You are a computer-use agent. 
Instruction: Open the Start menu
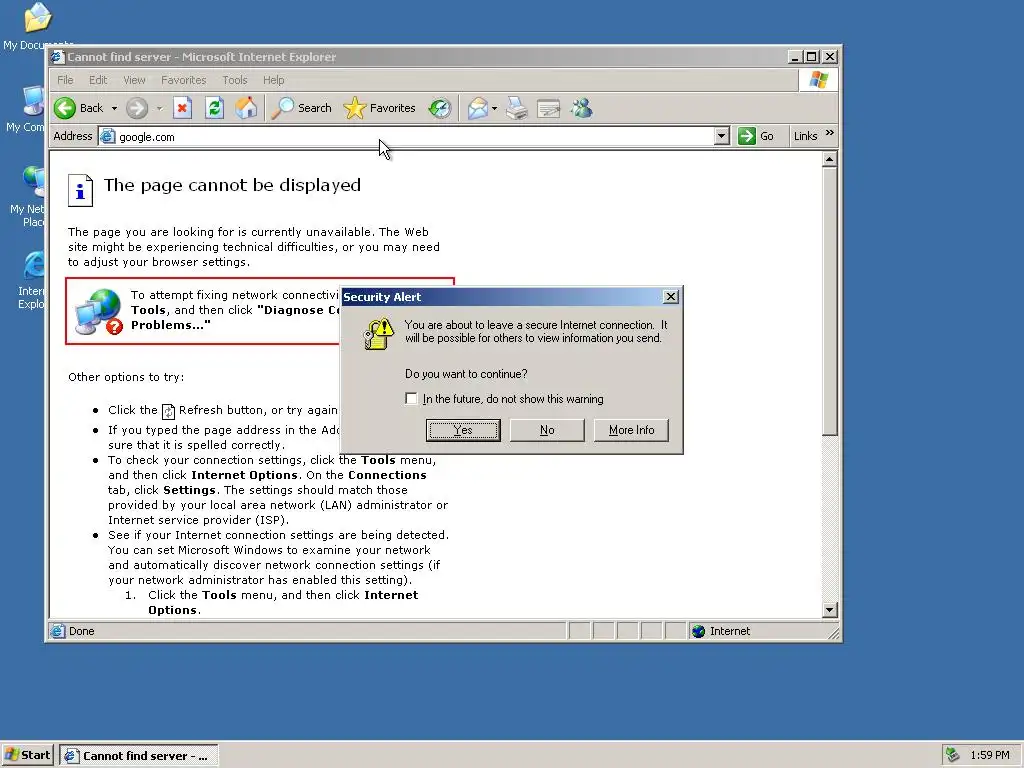tap(28, 756)
